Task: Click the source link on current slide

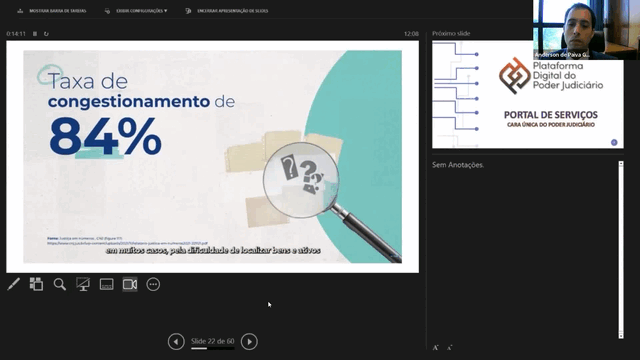Action: (x=127, y=243)
